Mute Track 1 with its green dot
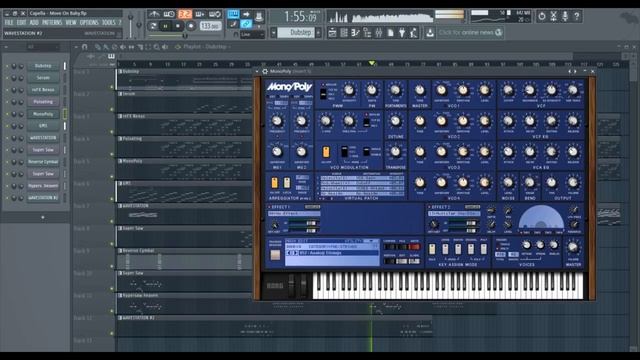The width and height of the screenshot is (640, 360). tap(112, 87)
